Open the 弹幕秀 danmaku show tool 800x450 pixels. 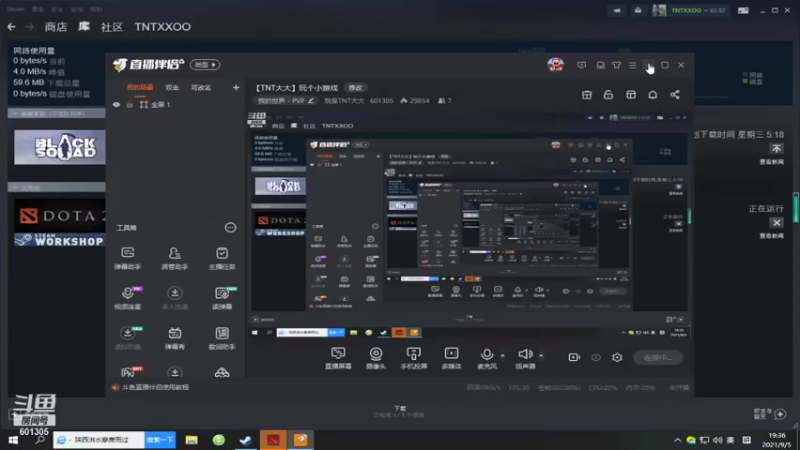pyautogui.click(x=174, y=338)
